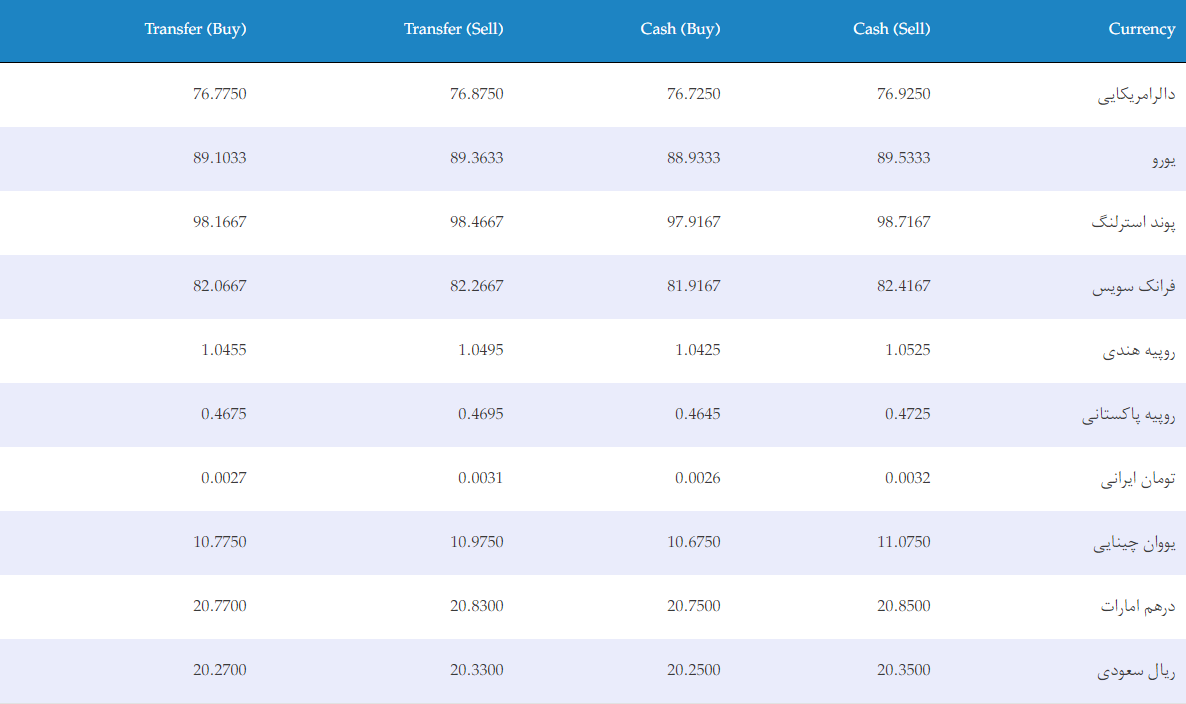The height and width of the screenshot is (704, 1186).
Task: Select the یووان چینایی currency name
Action: point(1134,543)
